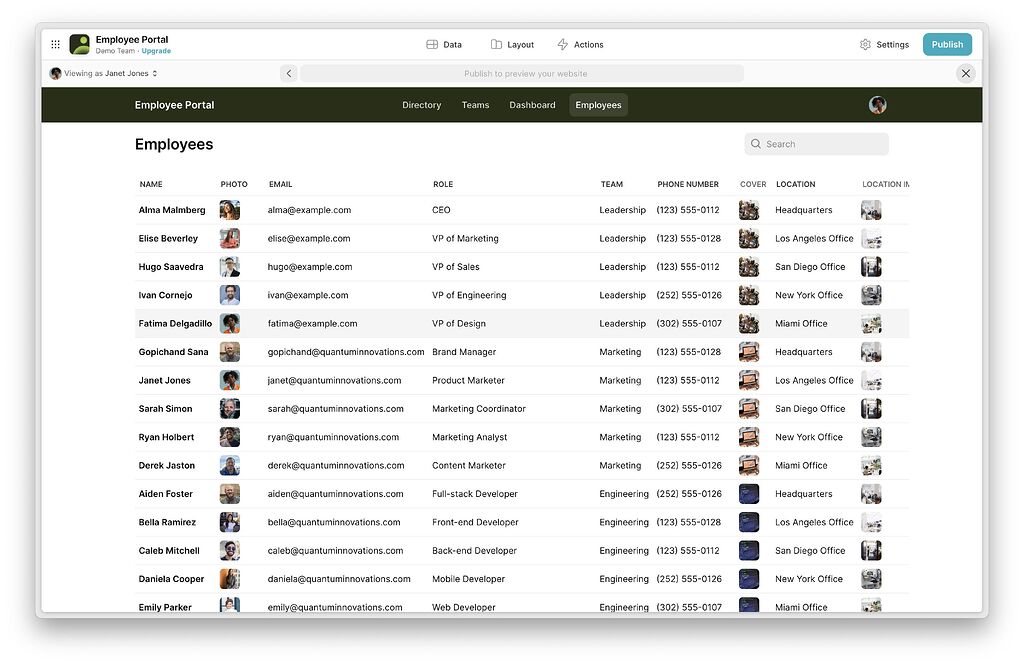Open the Data tab icon

pos(430,44)
